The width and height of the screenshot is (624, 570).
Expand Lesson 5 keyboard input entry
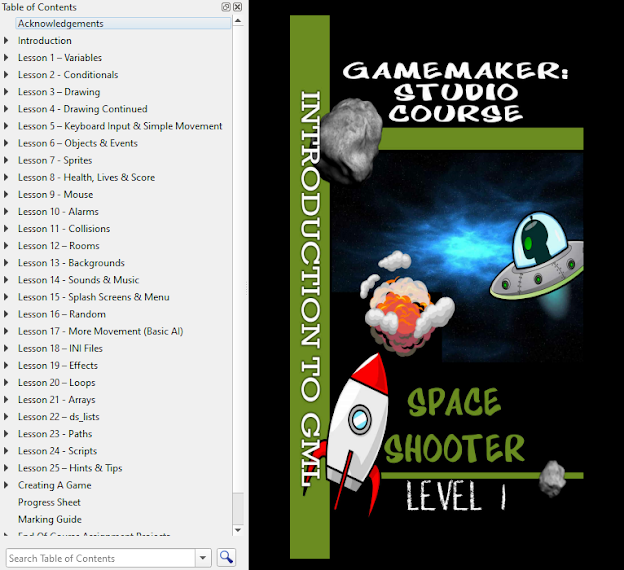tap(6, 126)
